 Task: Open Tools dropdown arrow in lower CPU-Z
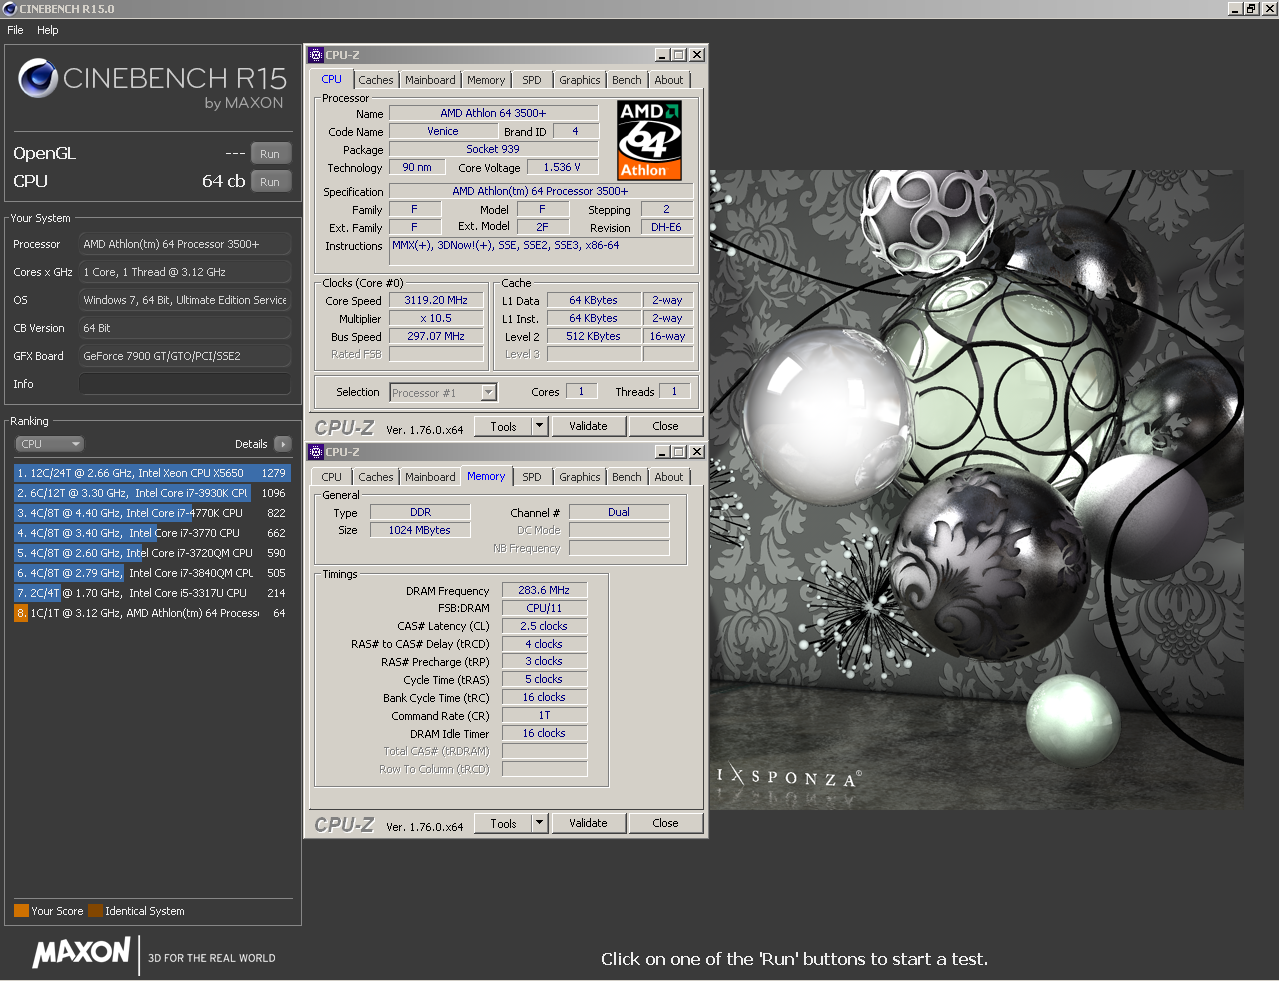coord(540,824)
